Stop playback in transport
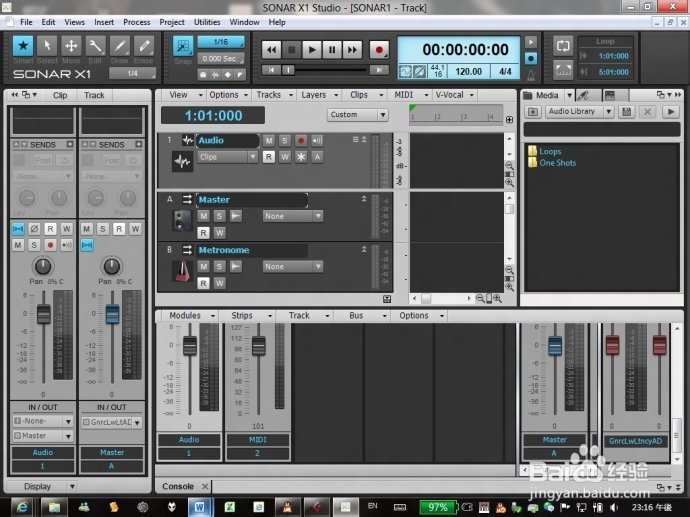690x517 pixels. click(291, 50)
